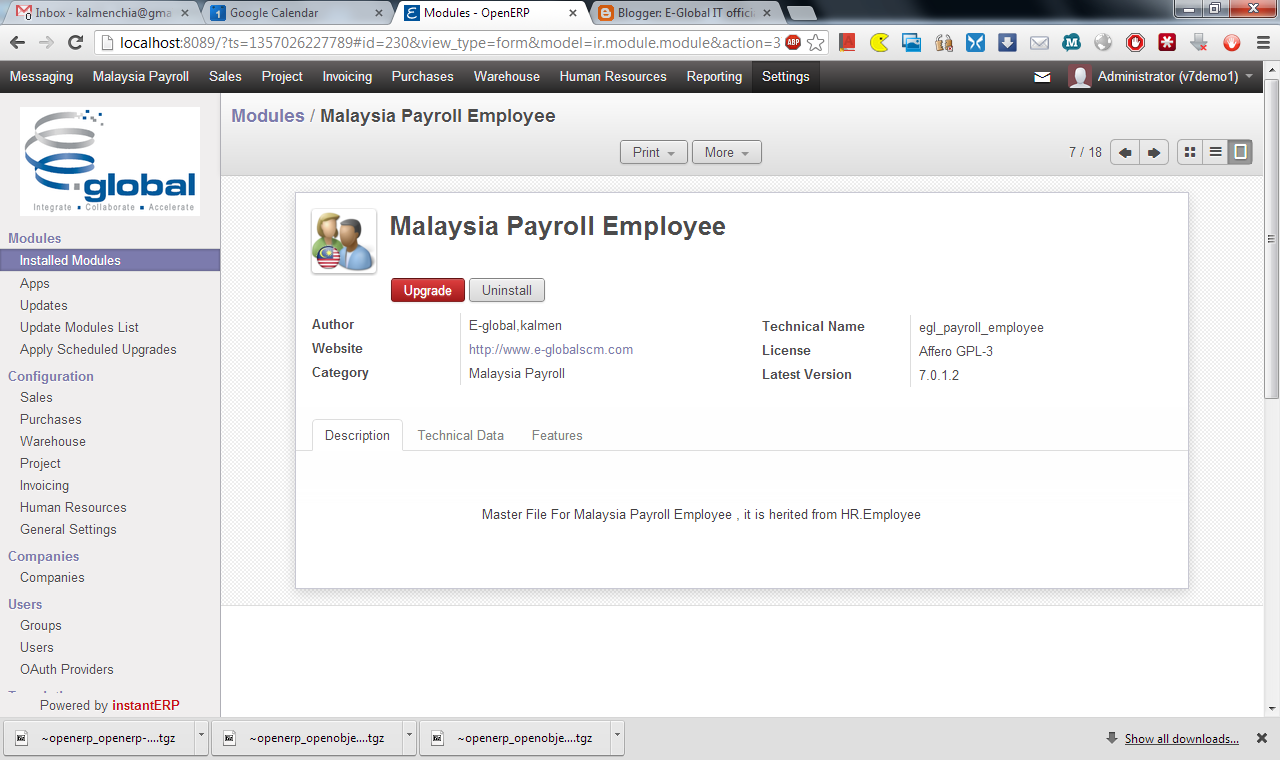1280x760 pixels.
Task: Click the blue X-shaped extension icon
Action: click(976, 43)
